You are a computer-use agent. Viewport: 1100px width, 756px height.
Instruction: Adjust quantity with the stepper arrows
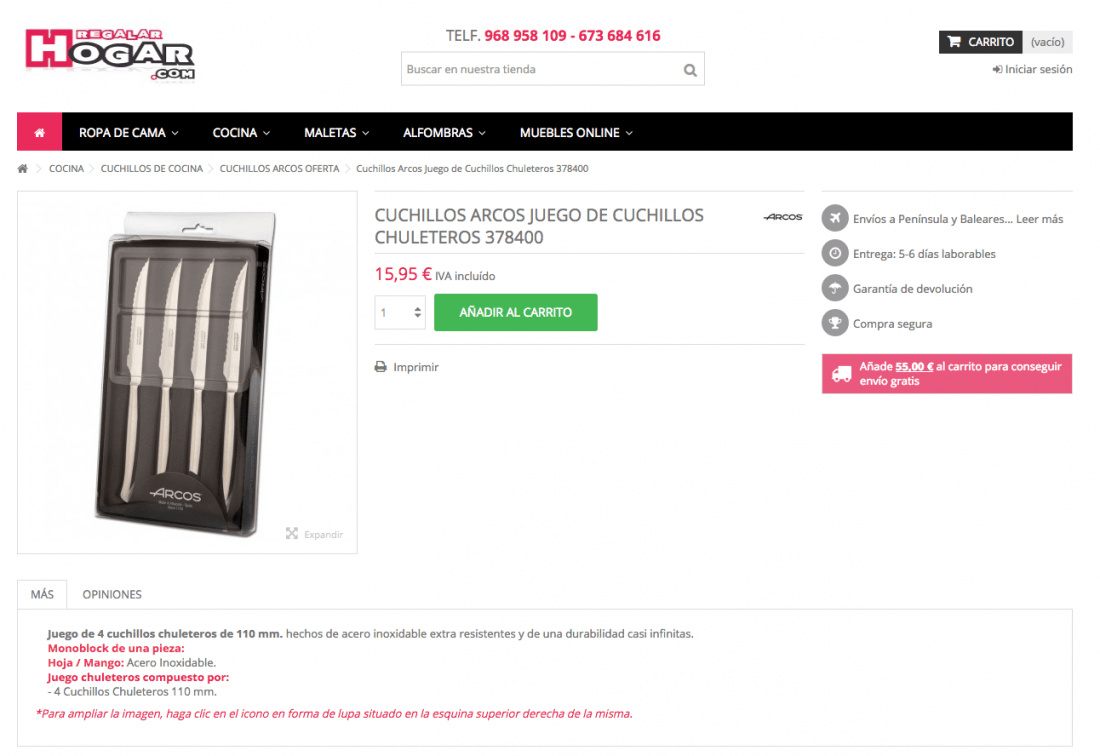click(417, 312)
